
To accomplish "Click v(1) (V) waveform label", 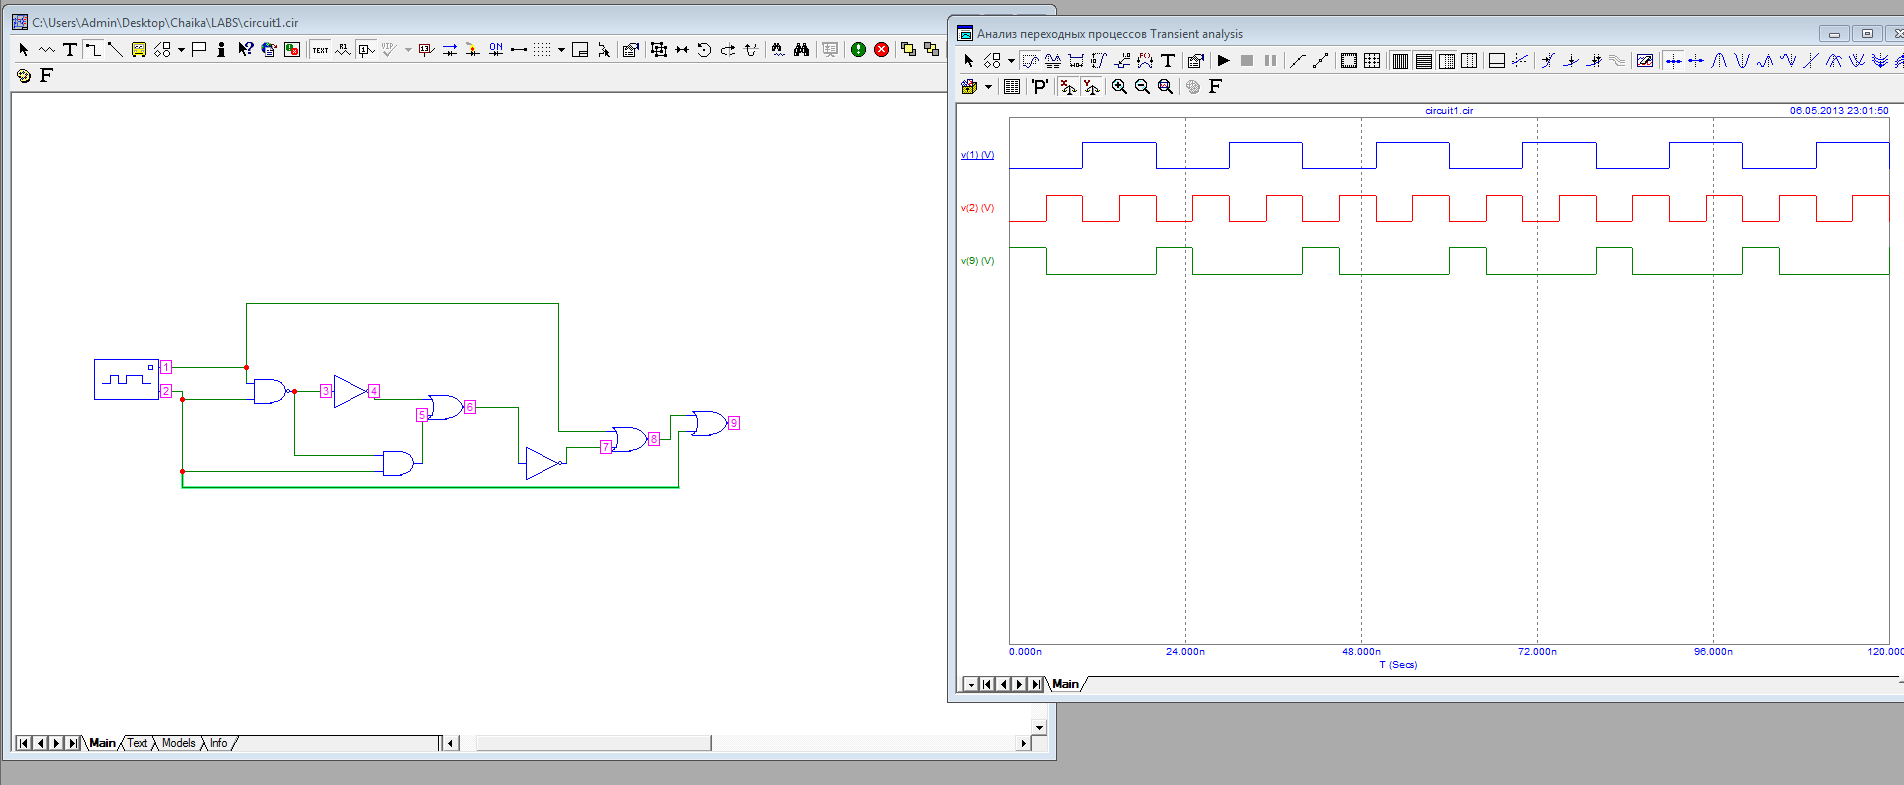I will coord(977,155).
